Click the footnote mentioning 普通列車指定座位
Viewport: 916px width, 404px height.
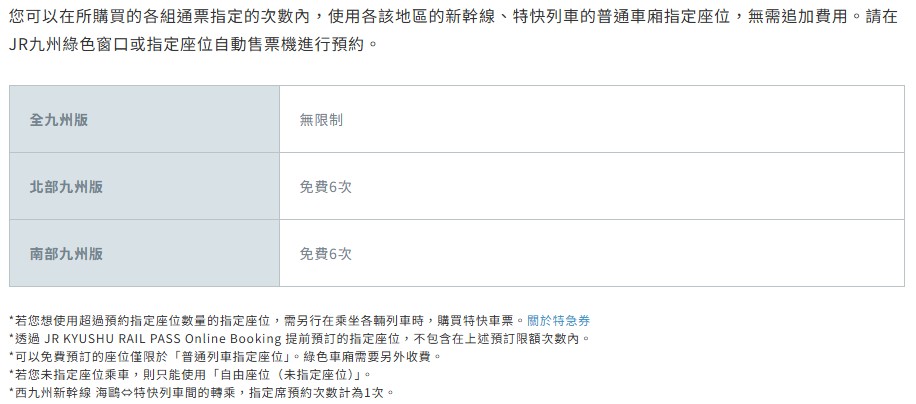click(x=225, y=356)
